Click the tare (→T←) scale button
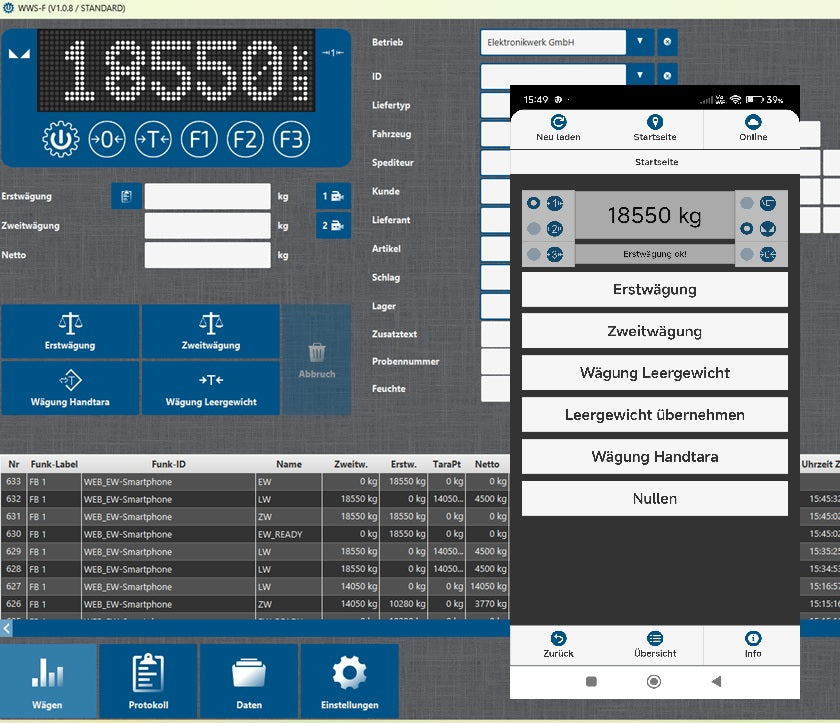The width and height of the screenshot is (840, 723). [153, 139]
